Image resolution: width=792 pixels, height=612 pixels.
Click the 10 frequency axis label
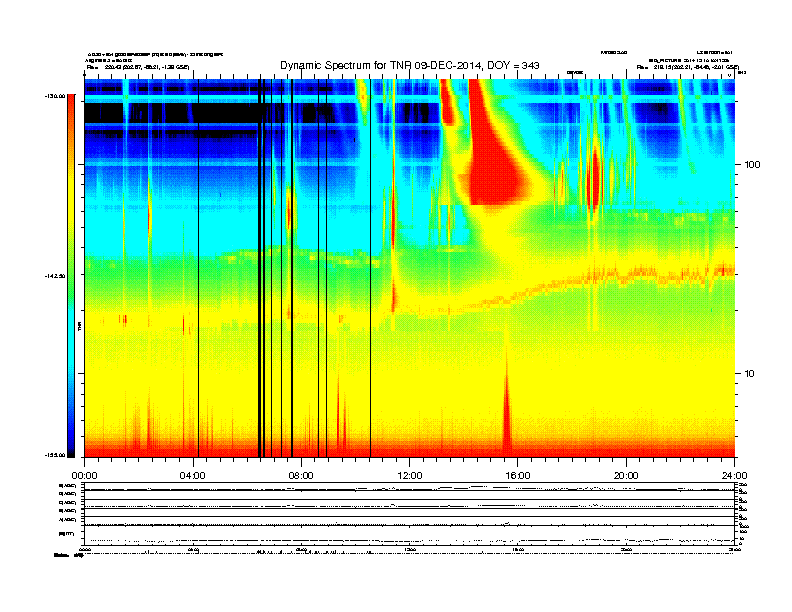click(x=749, y=374)
